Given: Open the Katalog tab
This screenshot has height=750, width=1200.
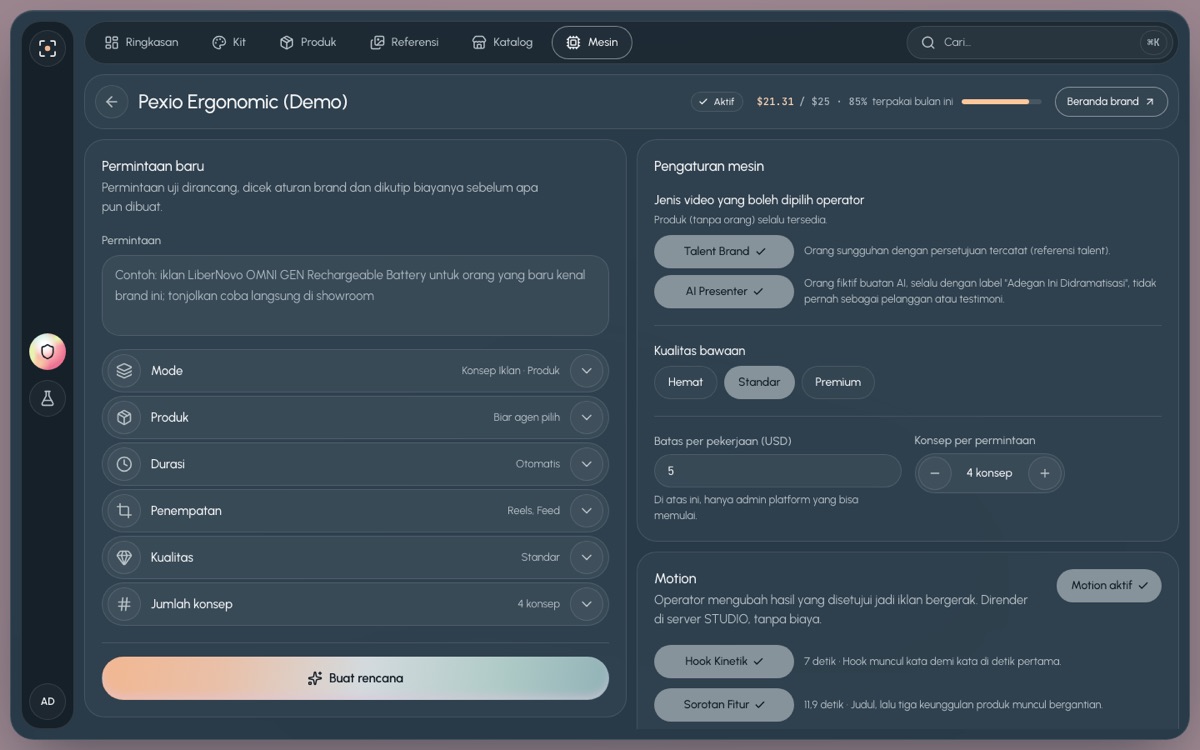Looking at the screenshot, I should [502, 42].
